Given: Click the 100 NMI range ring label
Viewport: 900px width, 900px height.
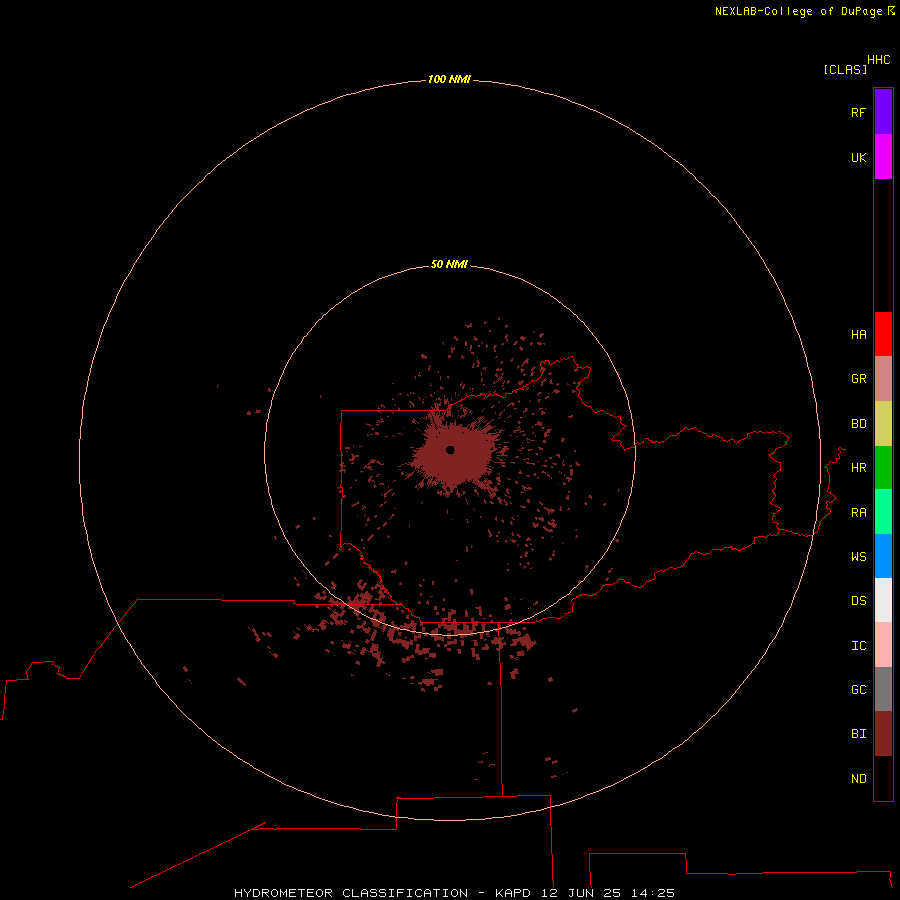Looking at the screenshot, I should (x=449, y=79).
